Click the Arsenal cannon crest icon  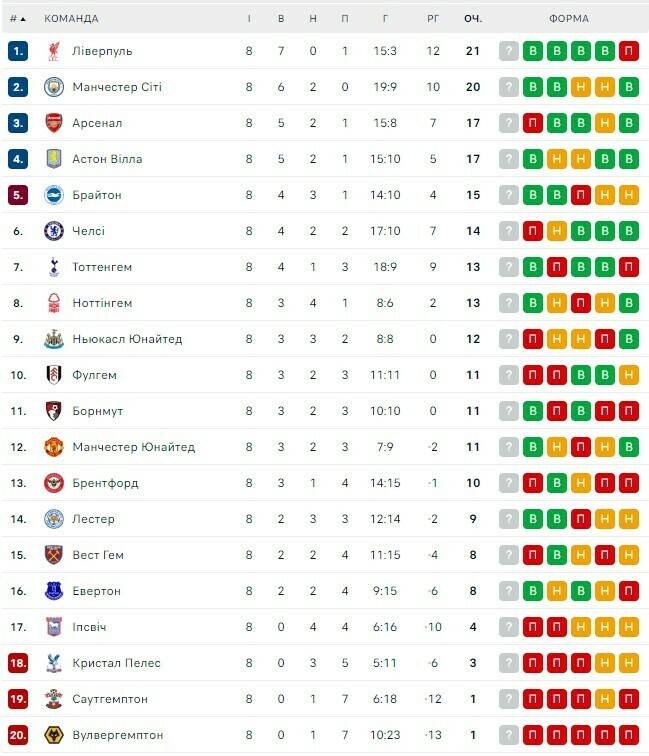pyautogui.click(x=54, y=123)
